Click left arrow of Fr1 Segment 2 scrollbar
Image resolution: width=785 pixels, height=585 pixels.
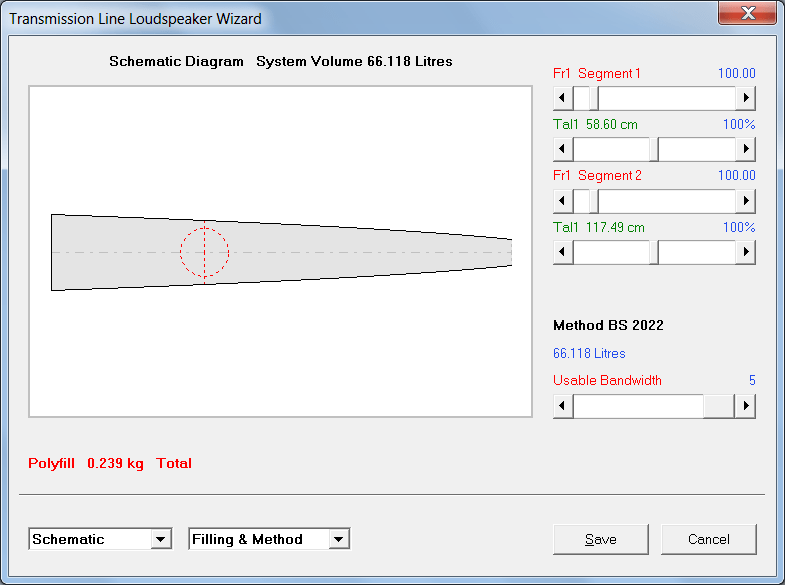tap(563, 201)
